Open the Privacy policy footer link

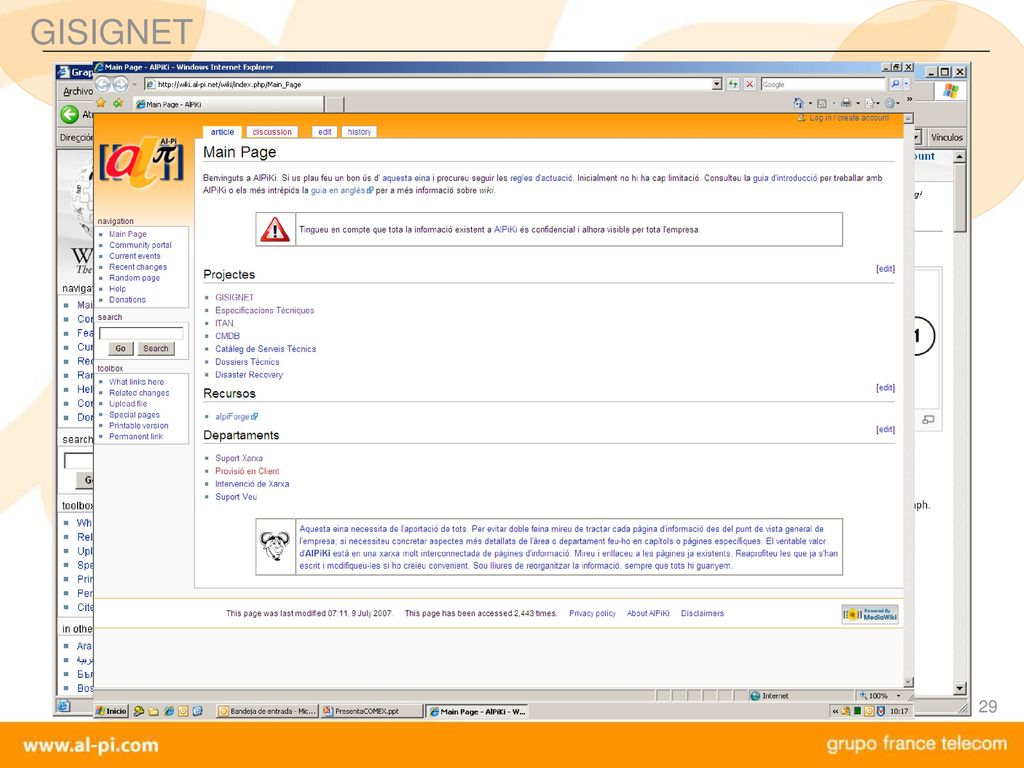592,613
